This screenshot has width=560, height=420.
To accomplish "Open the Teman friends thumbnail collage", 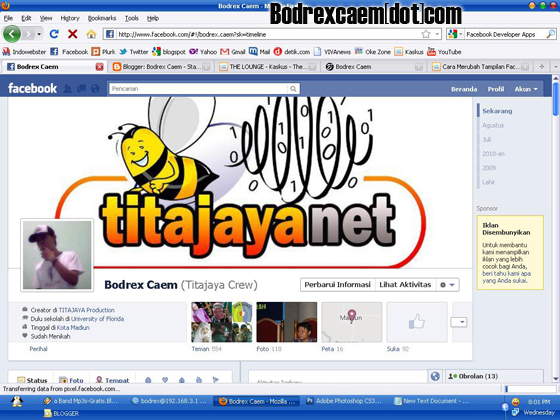I will click(221, 322).
